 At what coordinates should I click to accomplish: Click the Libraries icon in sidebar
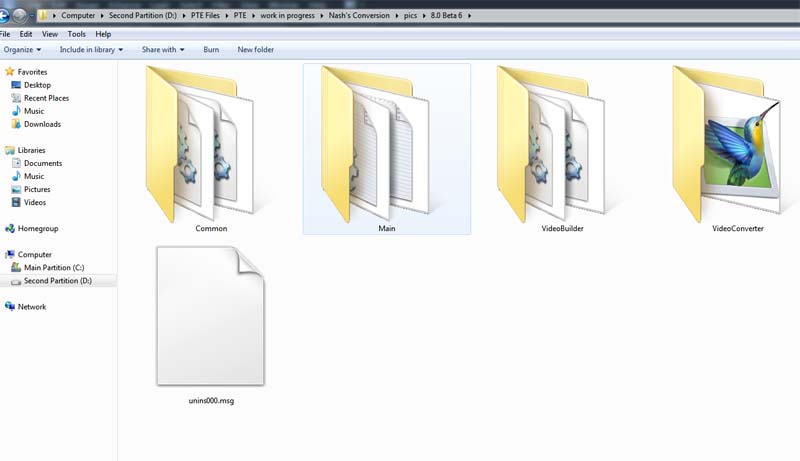(10, 150)
